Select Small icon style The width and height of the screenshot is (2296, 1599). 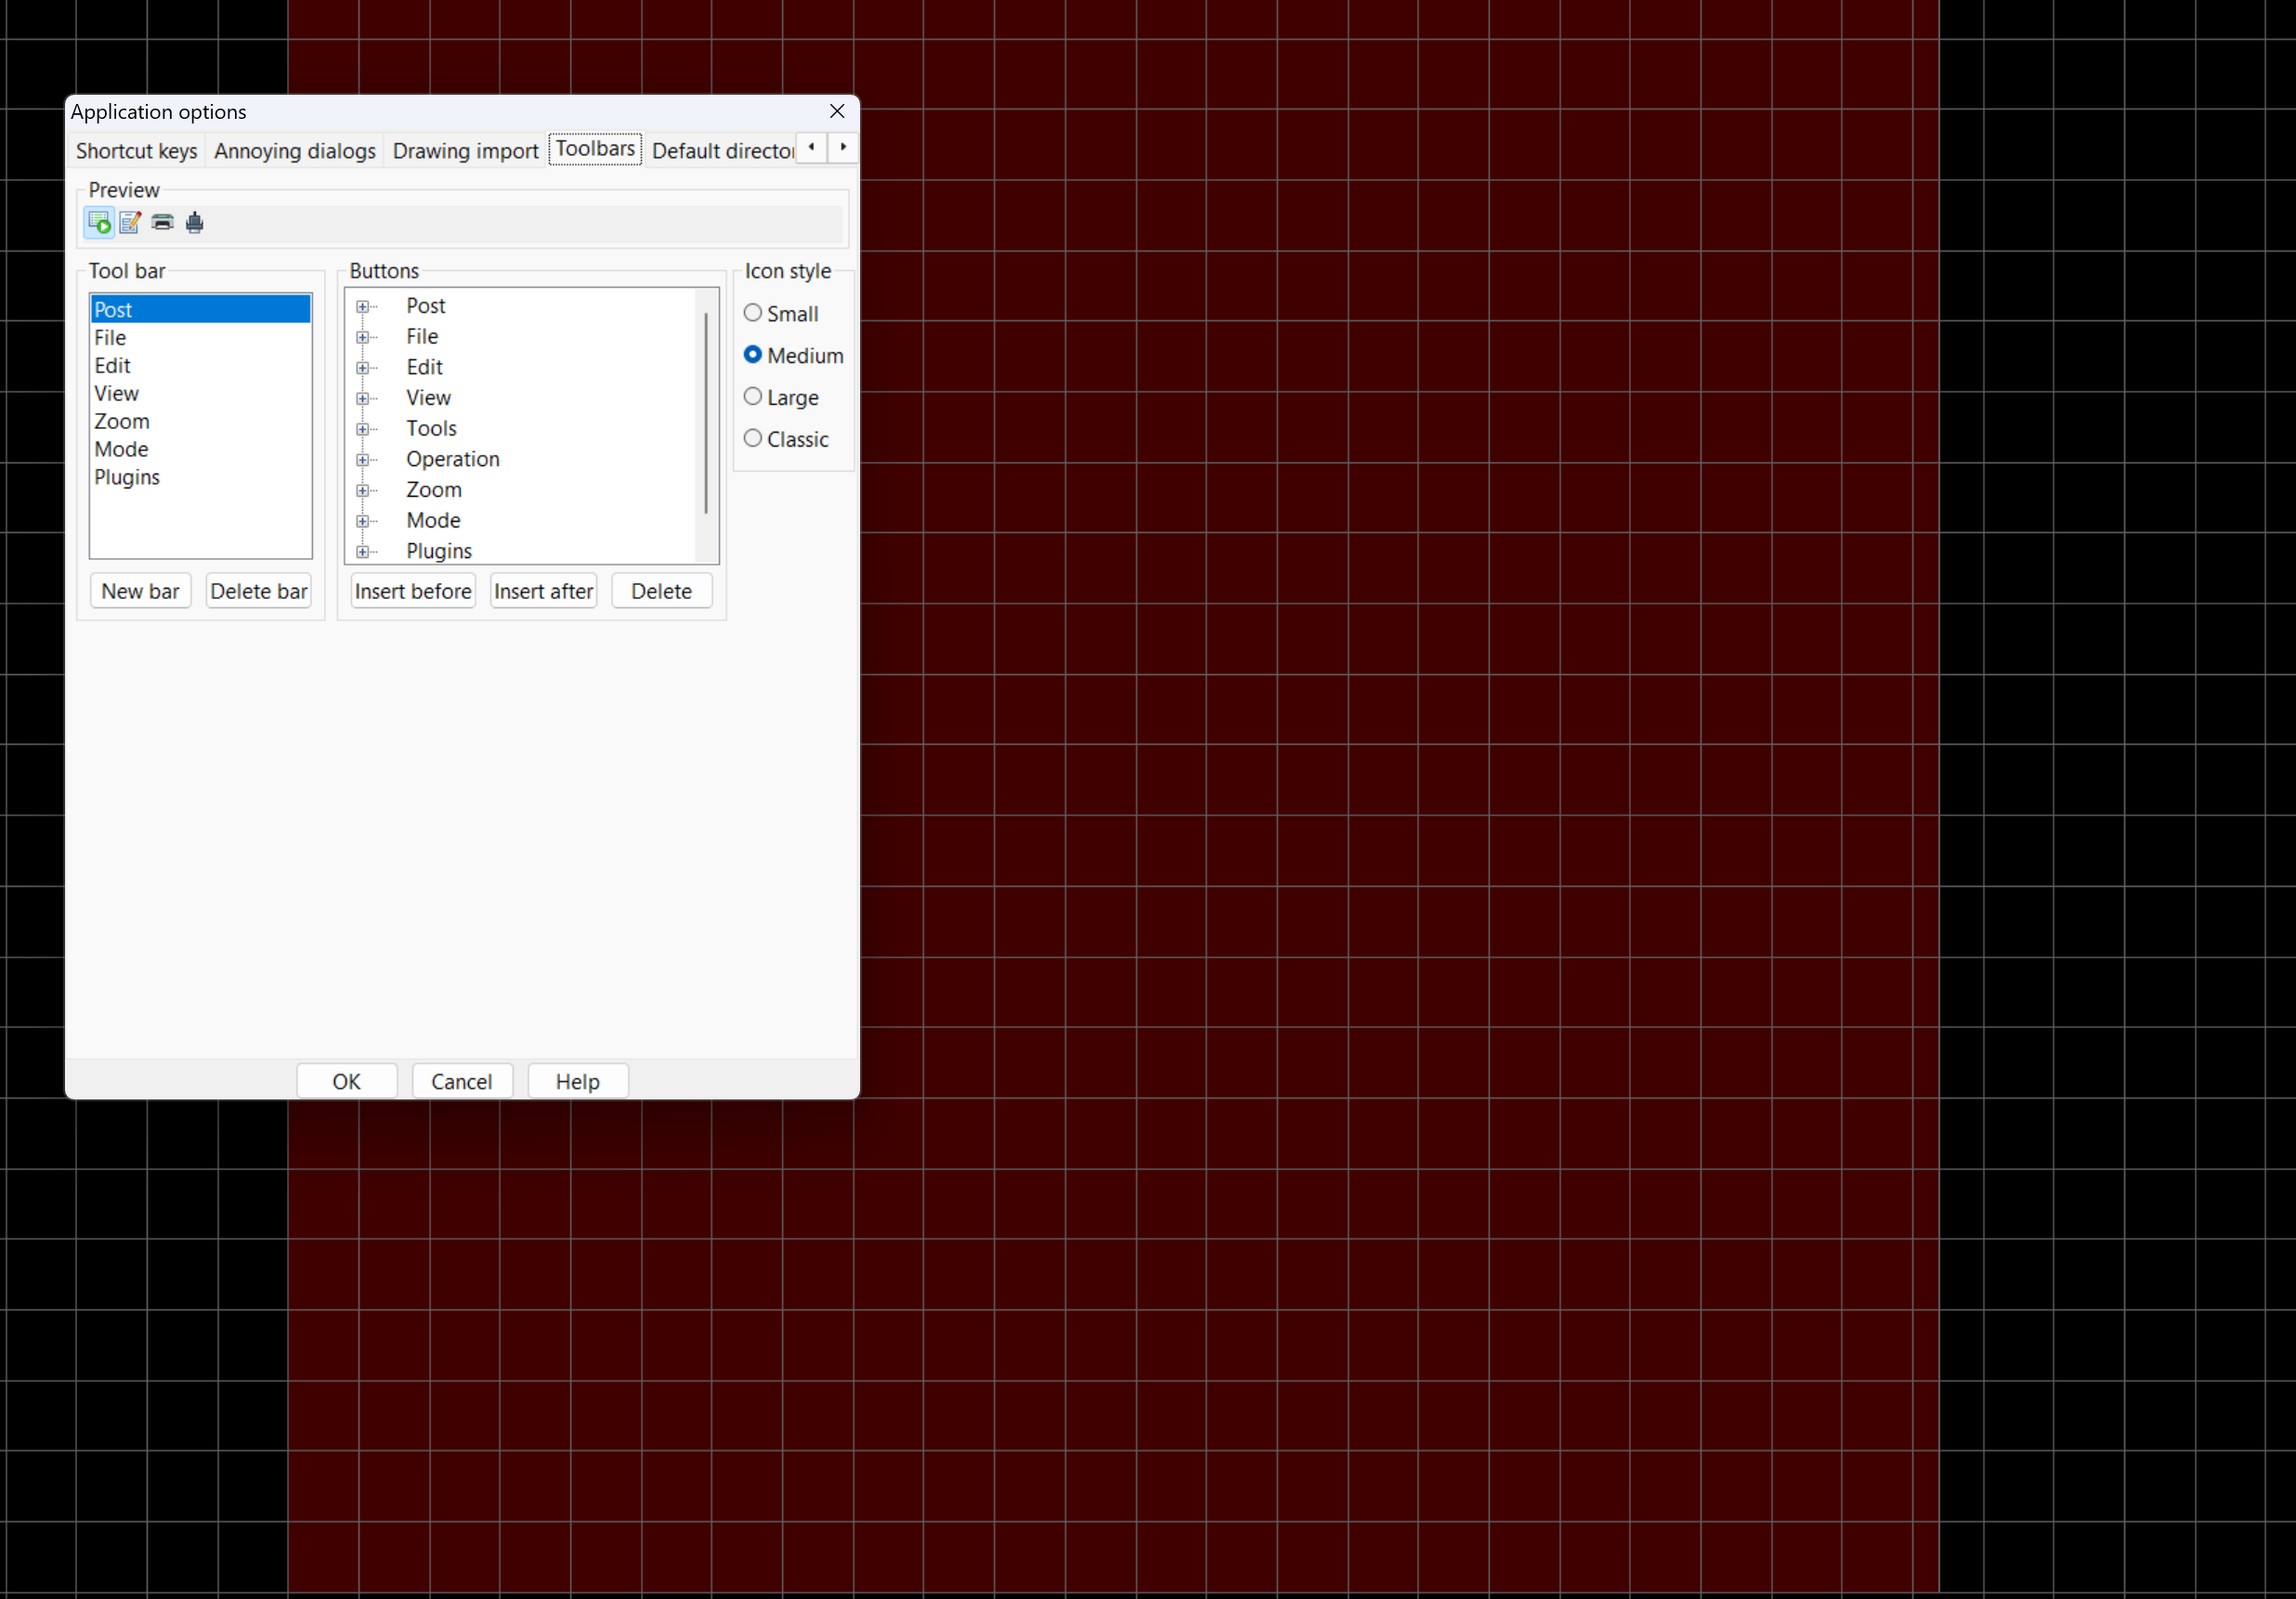coord(753,313)
